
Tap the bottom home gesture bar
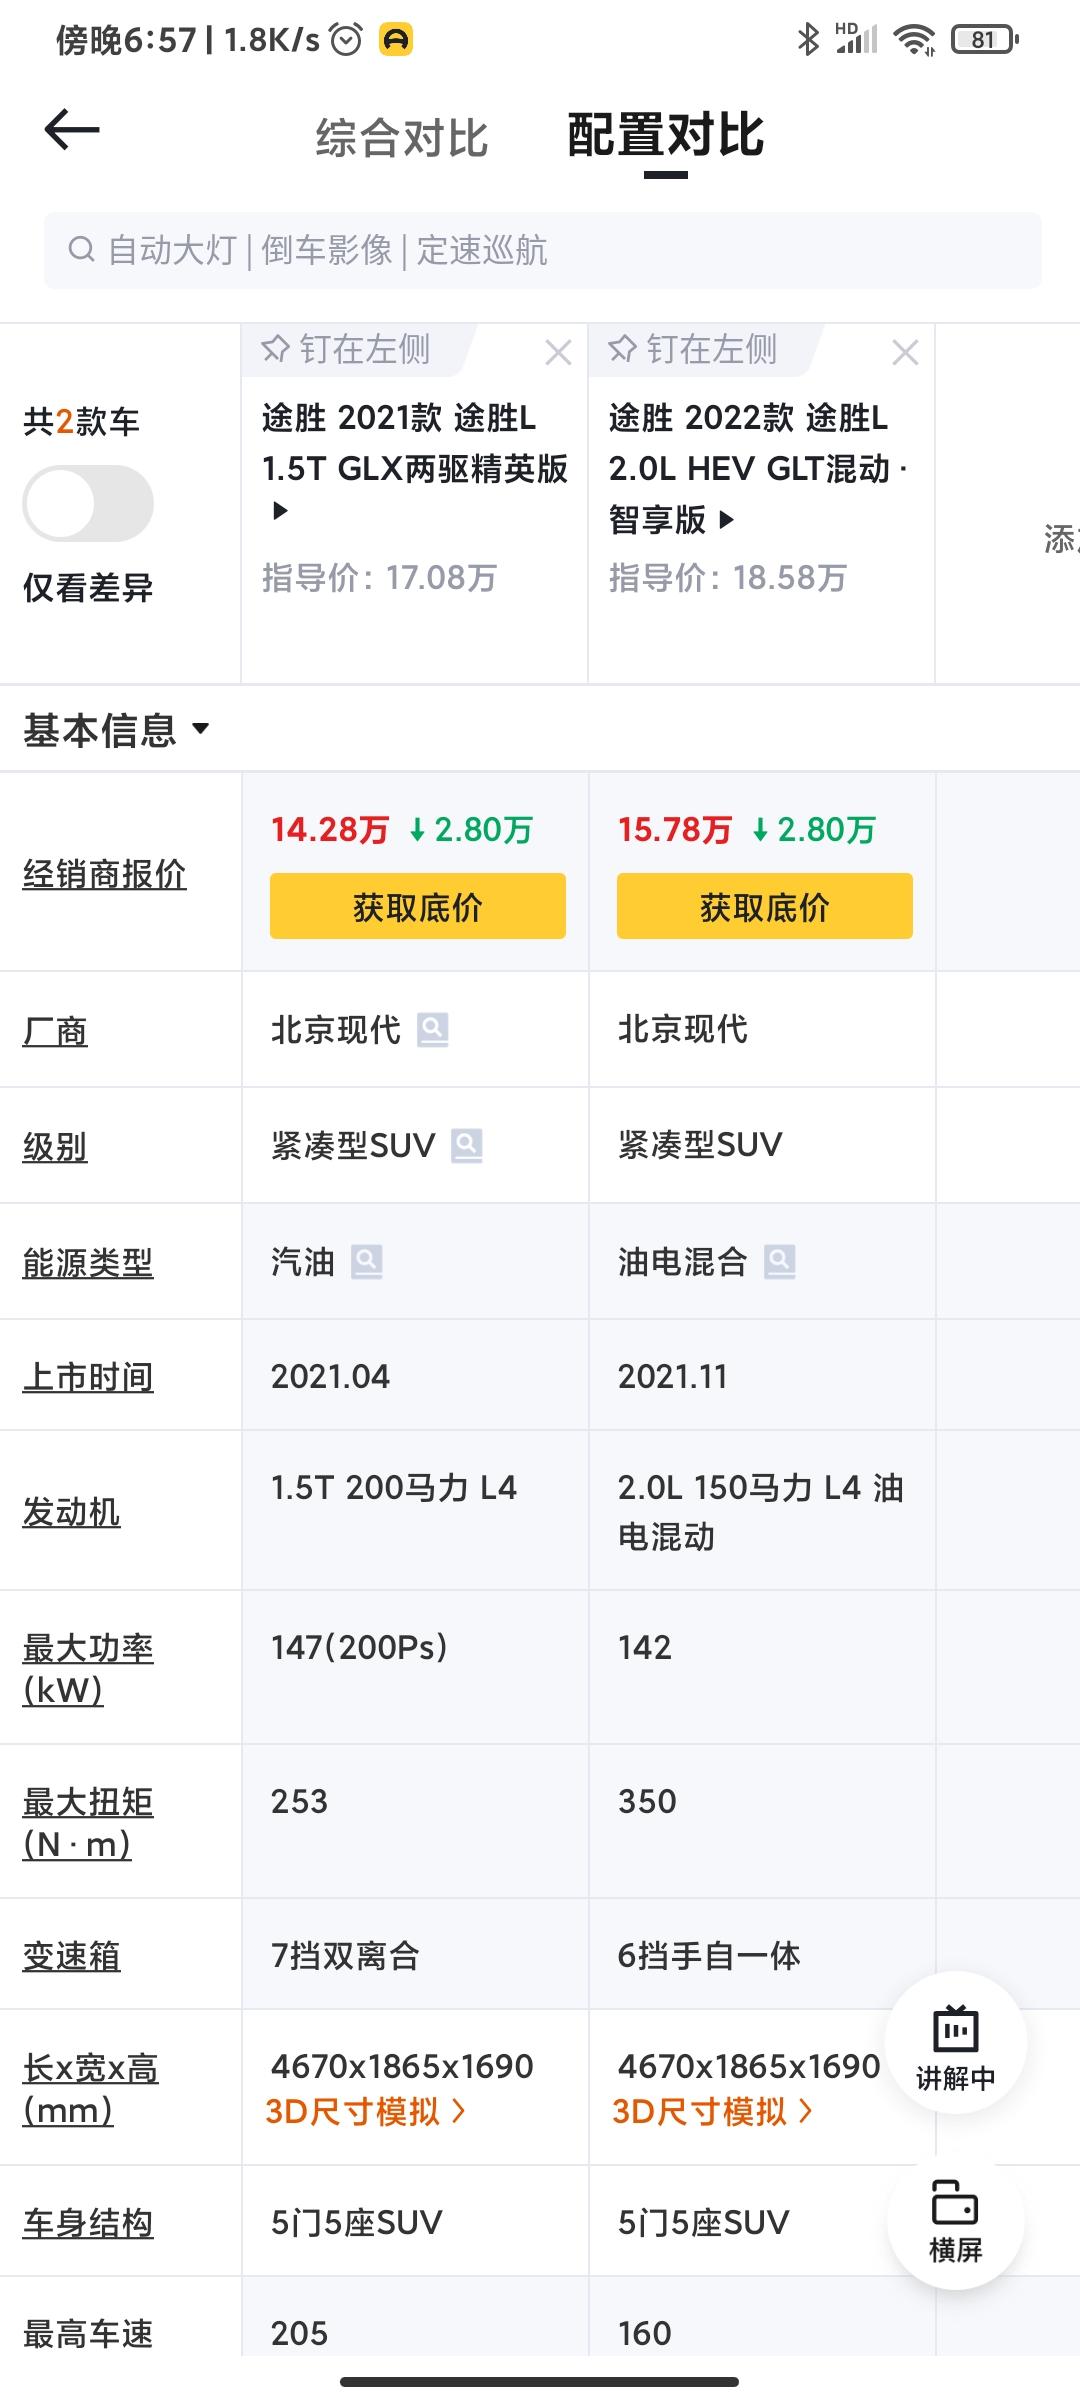[x=540, y=2381]
